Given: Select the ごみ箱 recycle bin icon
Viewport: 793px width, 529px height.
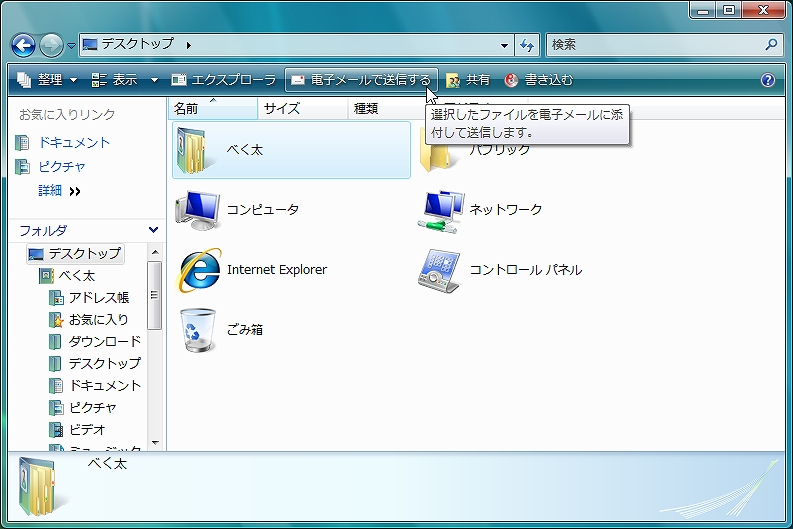Looking at the screenshot, I should click(x=198, y=330).
